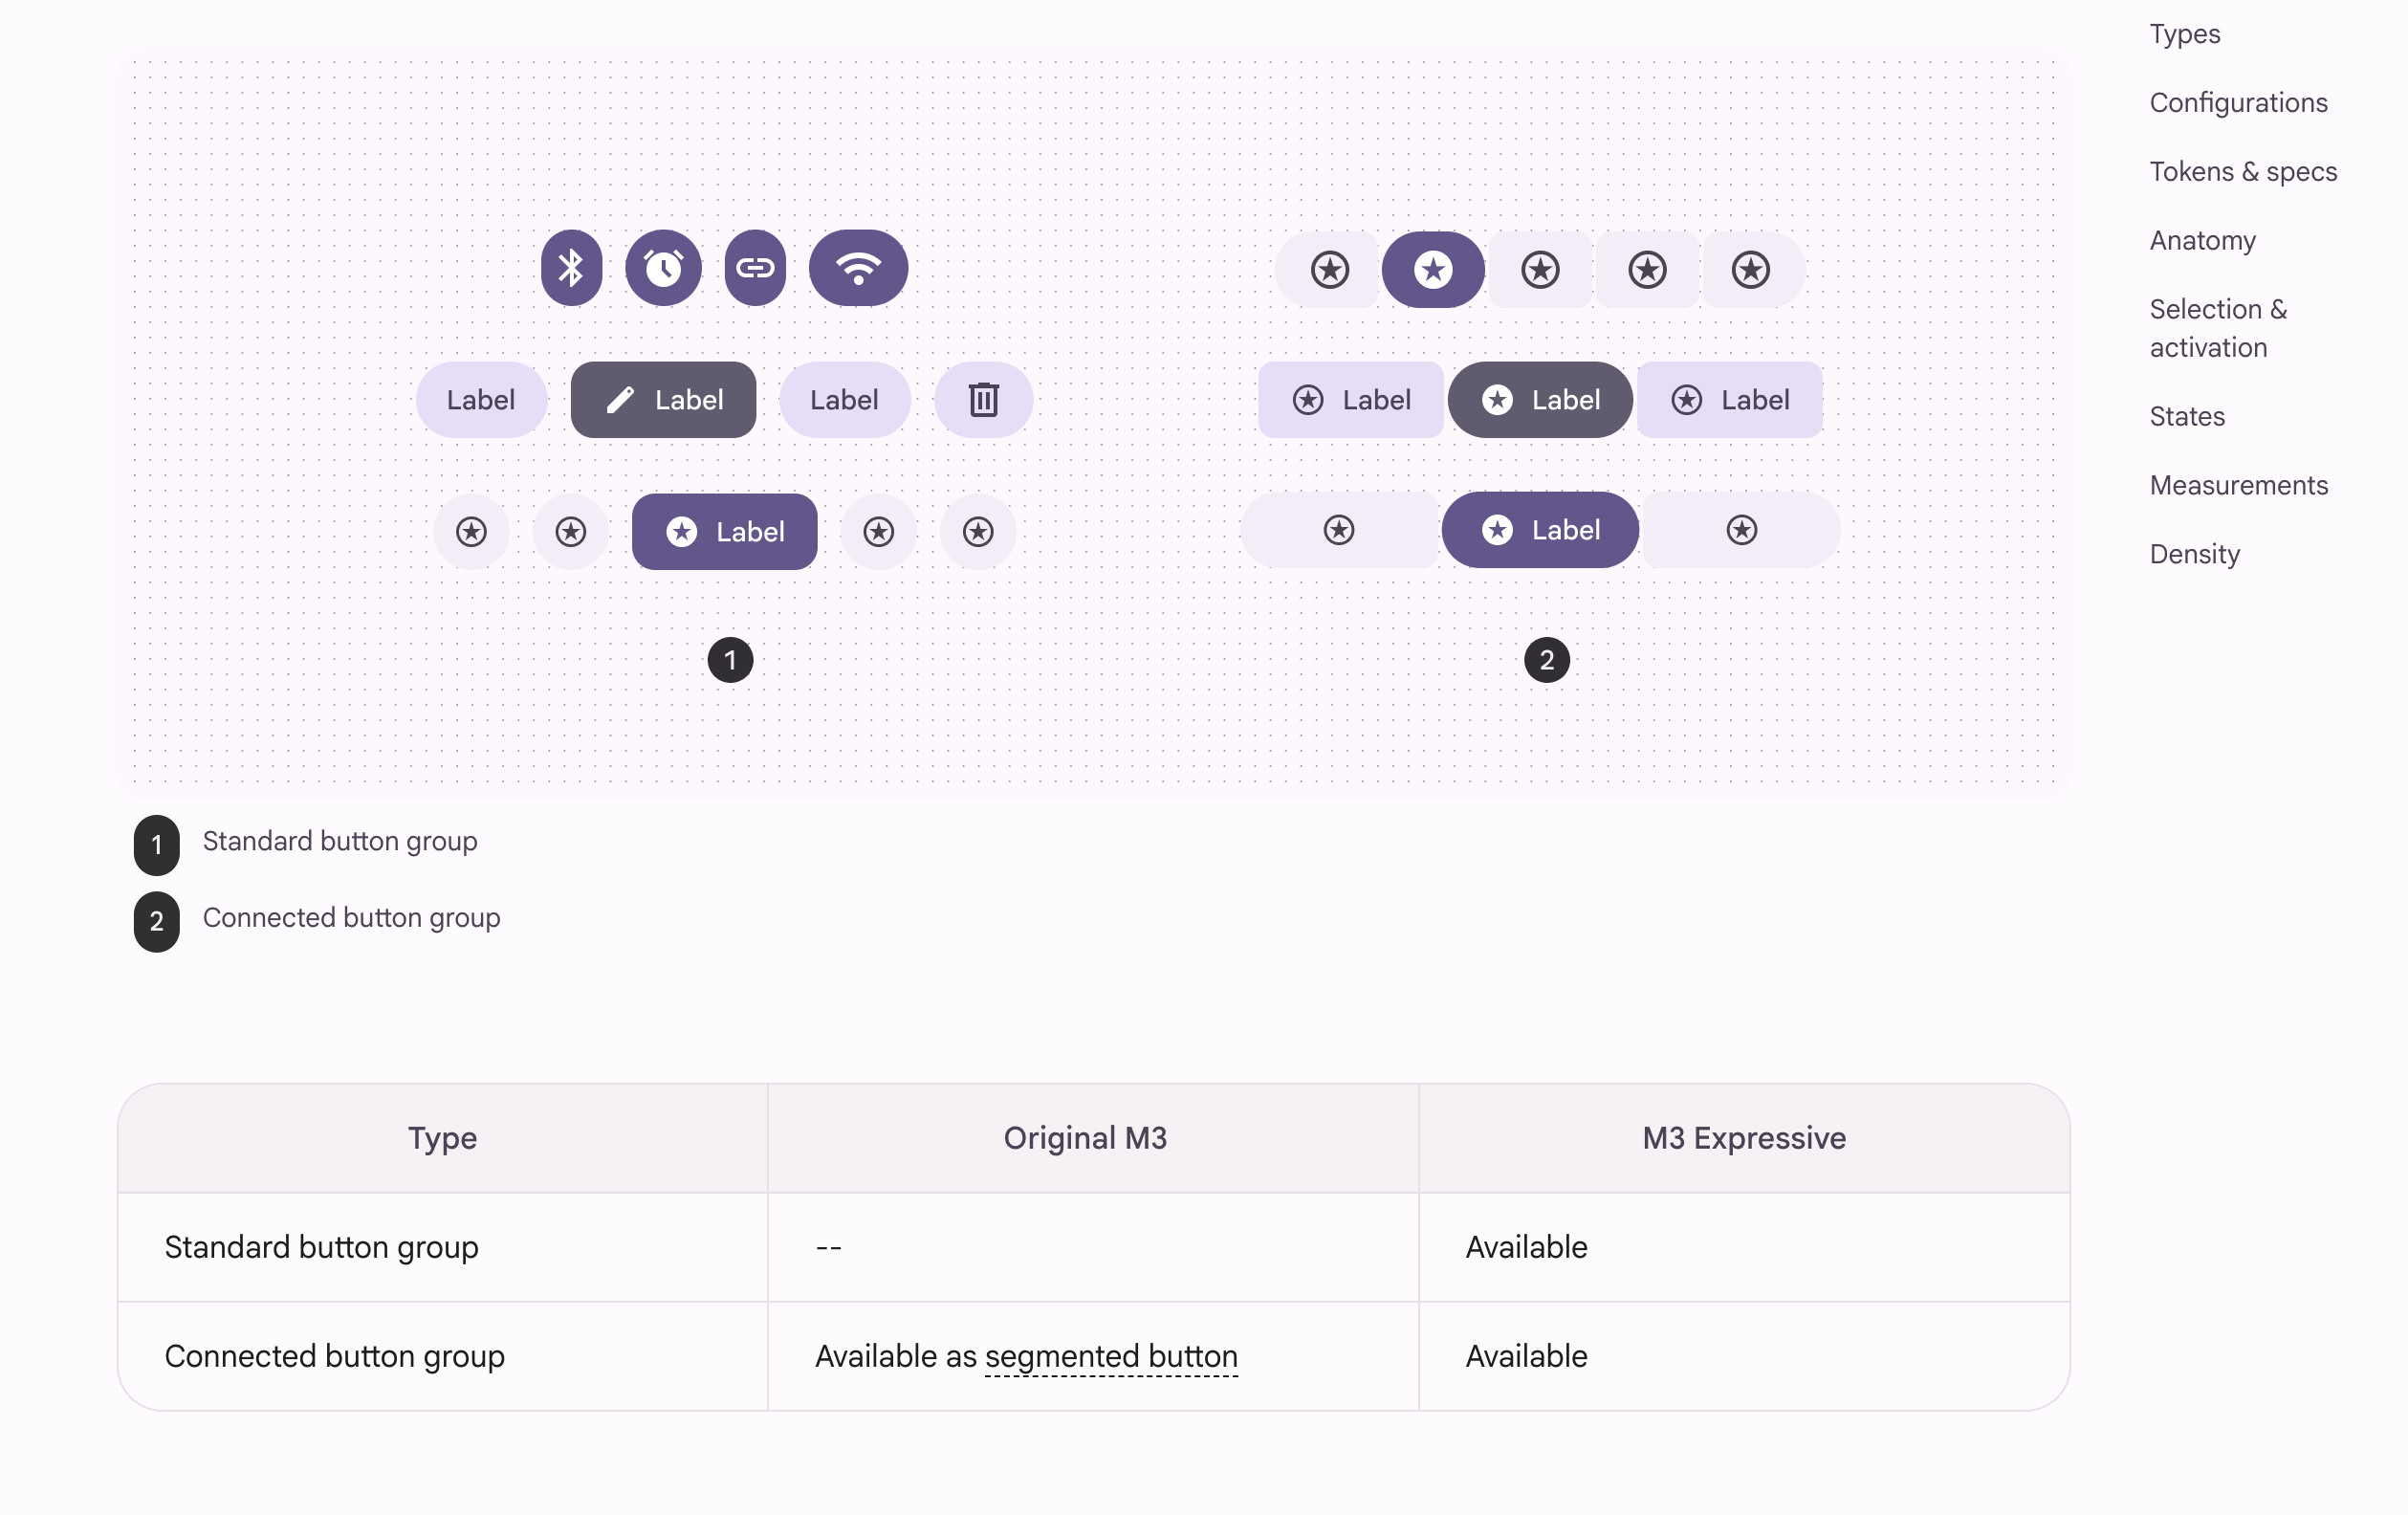
Task: Click the first plain Label button
Action: pyautogui.click(x=481, y=400)
